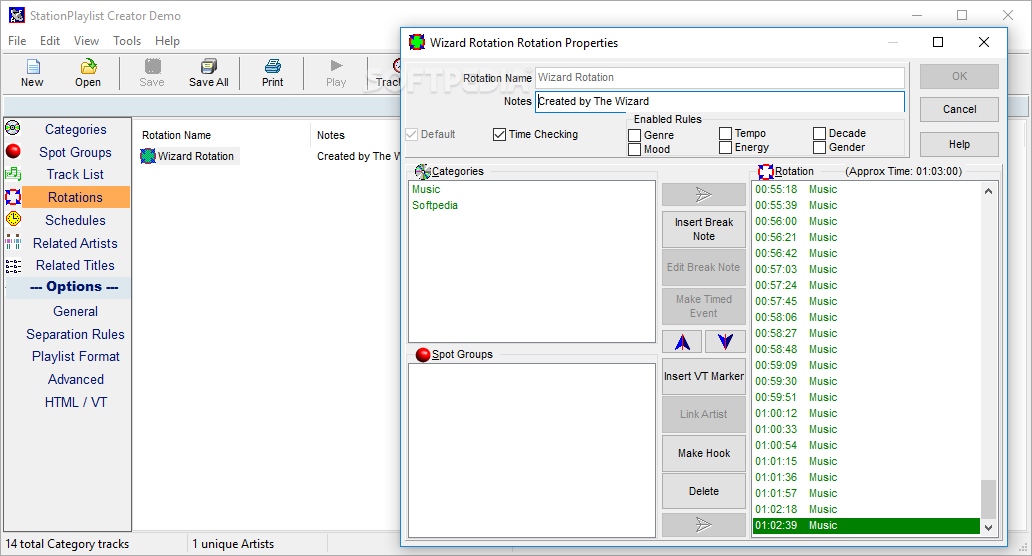This screenshot has width=1032, height=556.
Task: Open General options in sidebar
Action: pyautogui.click(x=76, y=311)
